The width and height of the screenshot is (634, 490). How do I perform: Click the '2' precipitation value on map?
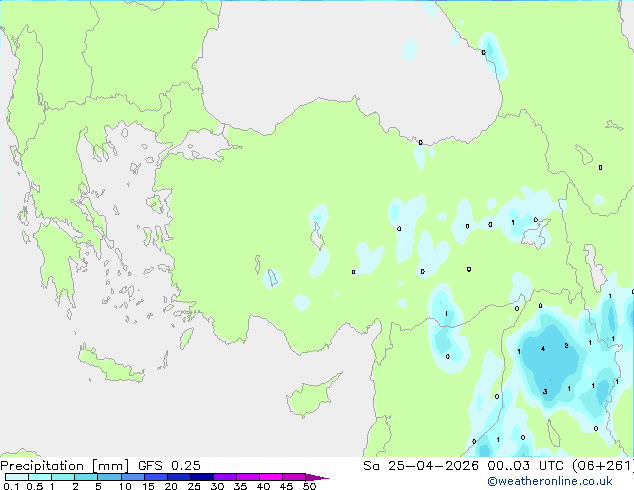click(566, 346)
